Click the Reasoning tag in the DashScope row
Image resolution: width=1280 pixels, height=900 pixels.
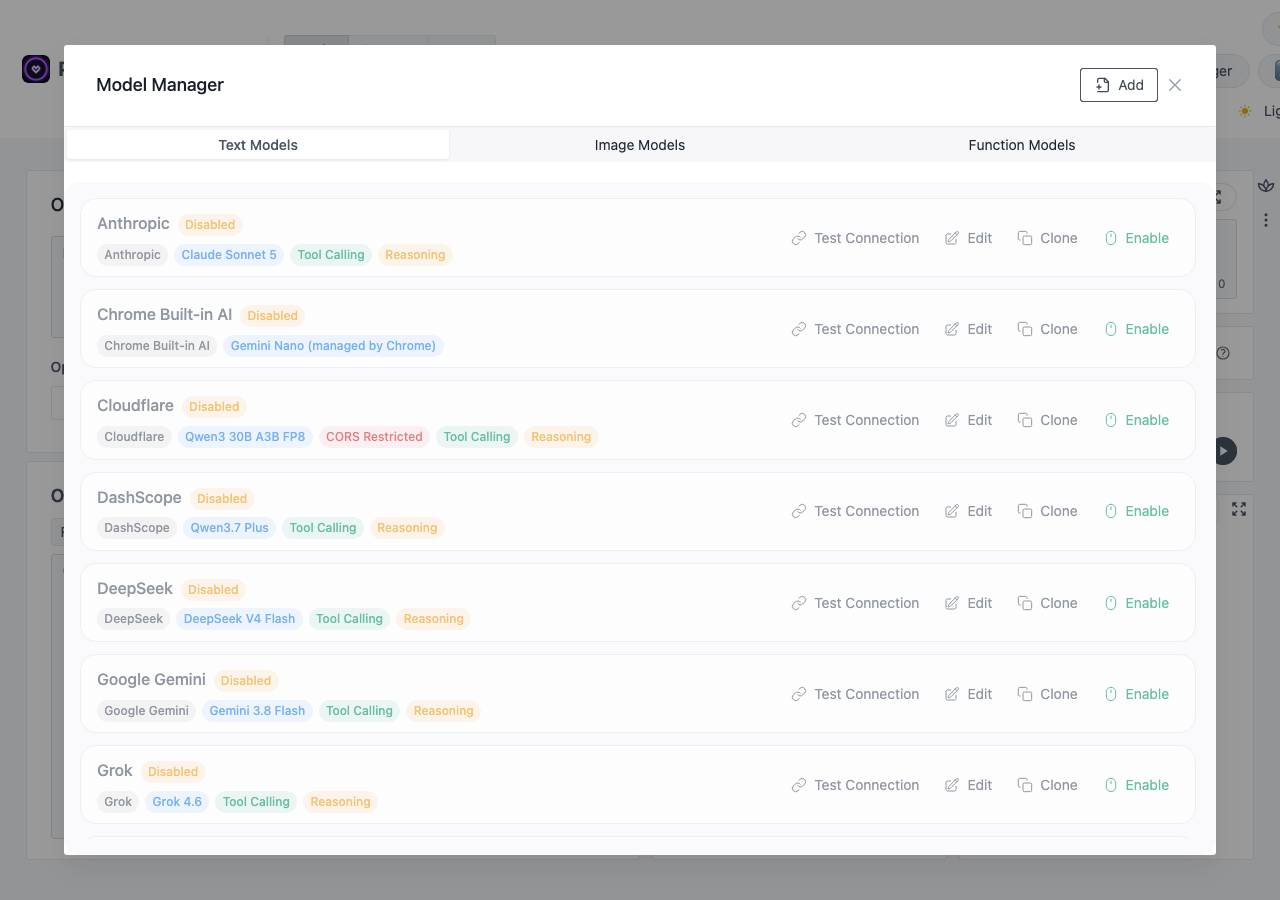(407, 528)
